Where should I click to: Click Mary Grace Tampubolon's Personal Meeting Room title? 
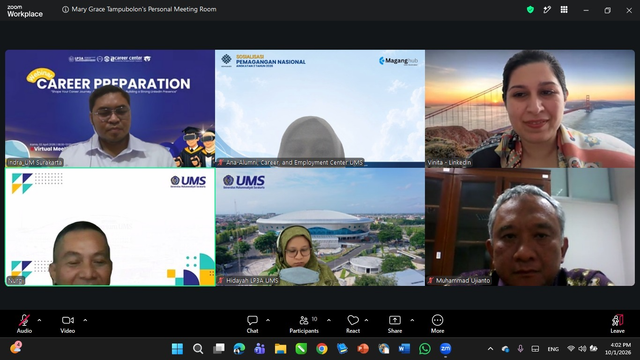(x=144, y=9)
